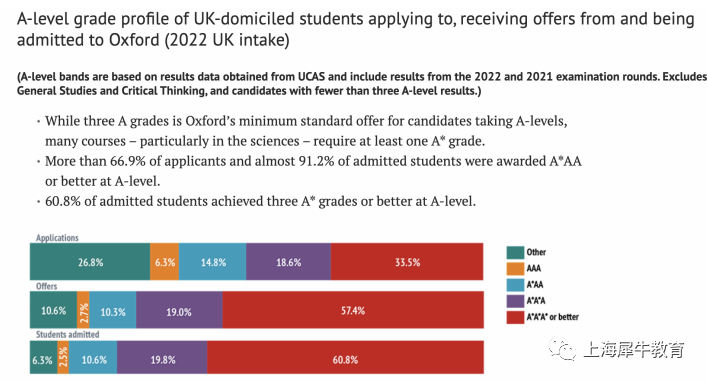This screenshot has width=707, height=381.
Task: Click the 33.5% red Applications segment
Action: tap(407, 262)
